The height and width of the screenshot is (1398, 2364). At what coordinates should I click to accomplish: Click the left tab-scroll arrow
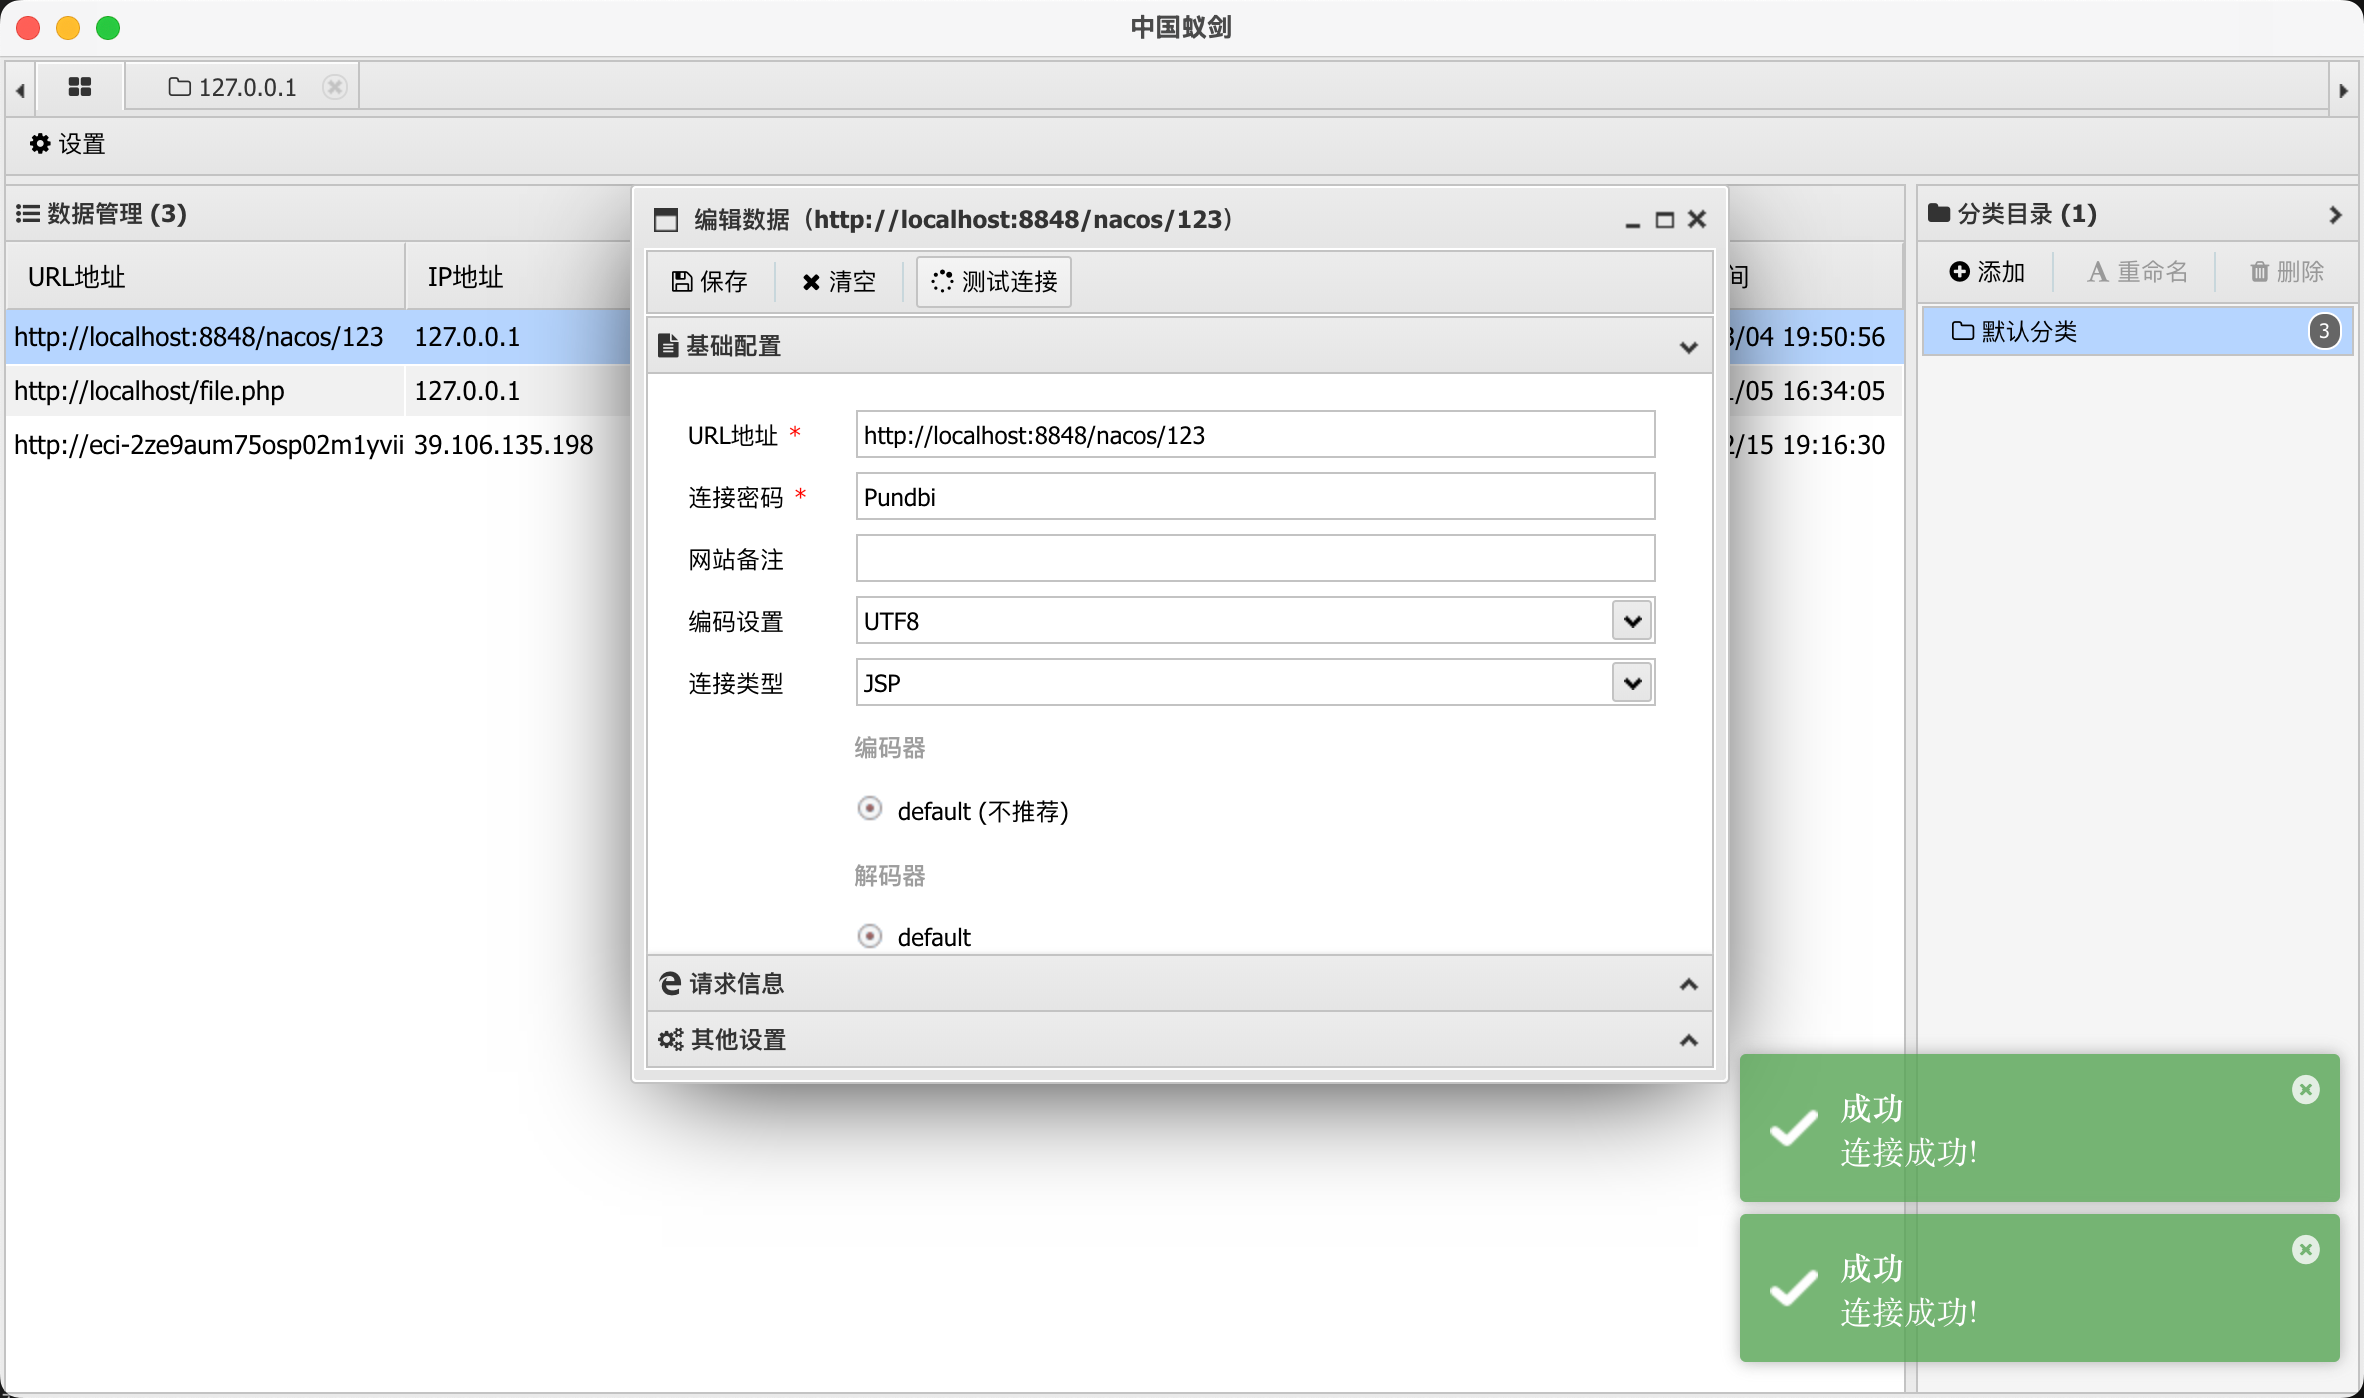[20, 90]
